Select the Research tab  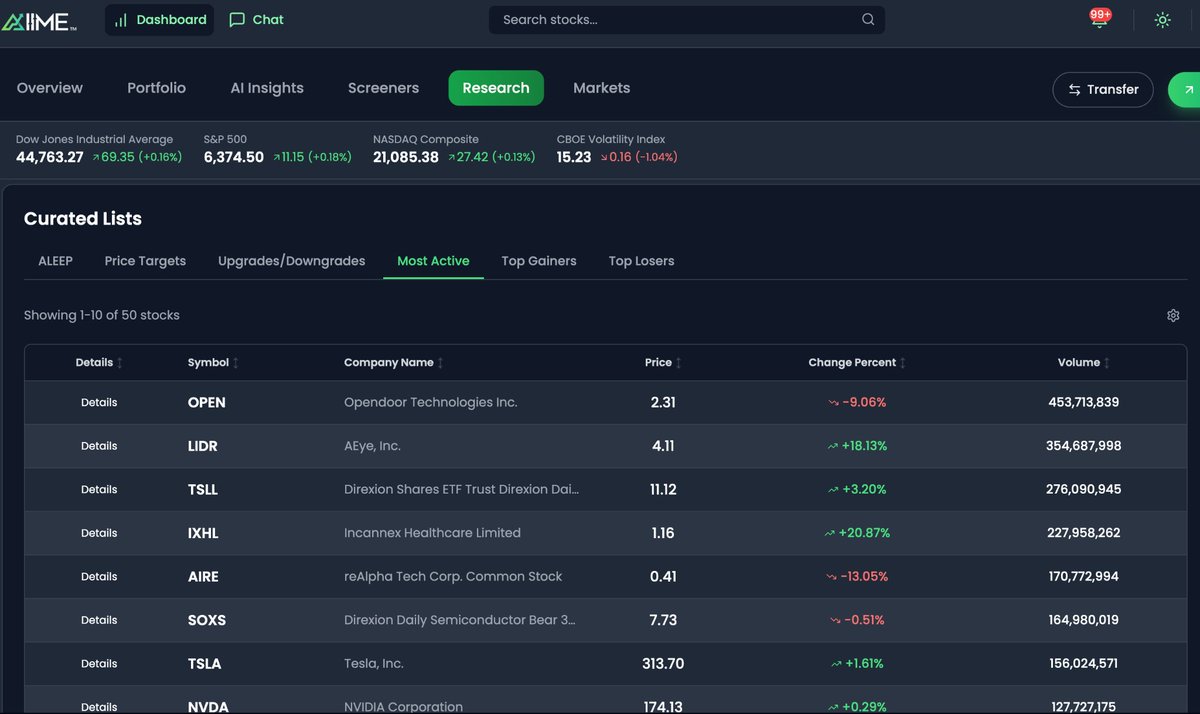pyautogui.click(x=496, y=88)
